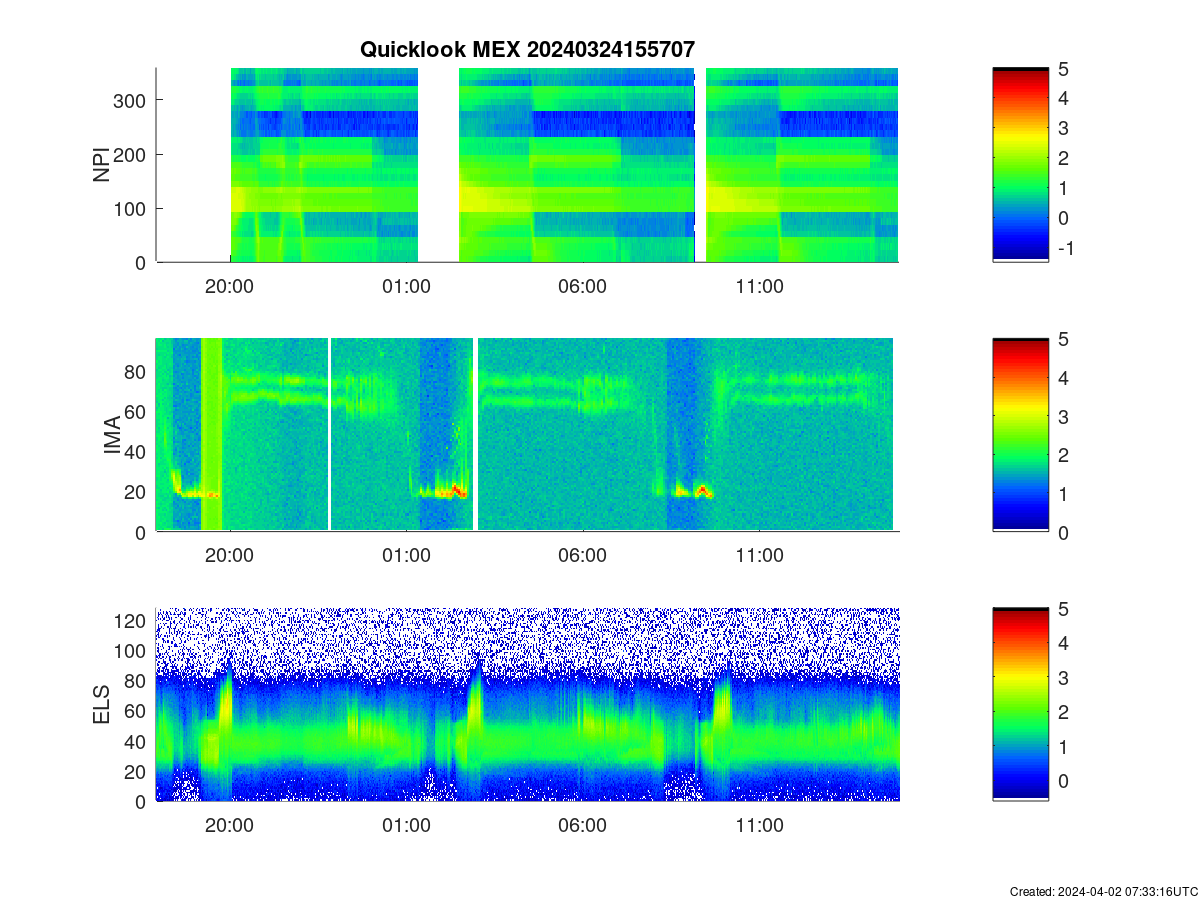
Task: Click the colorbar beside the IMA plot
Action: click(x=1020, y=435)
